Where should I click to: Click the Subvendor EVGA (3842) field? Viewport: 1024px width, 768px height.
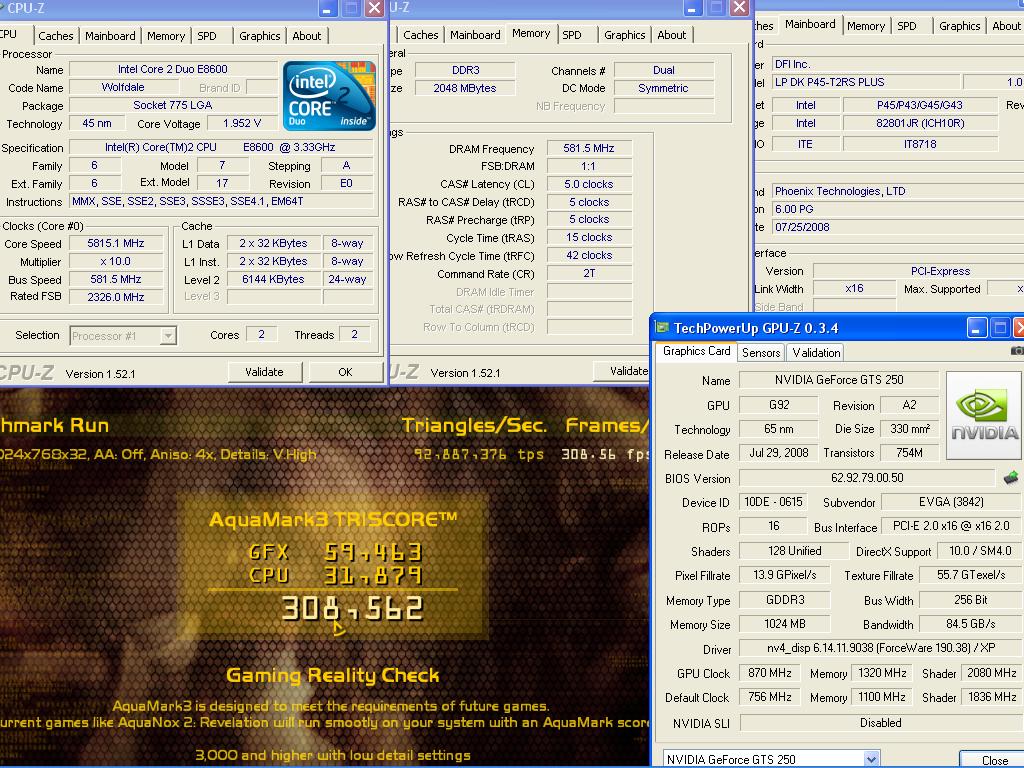point(950,502)
